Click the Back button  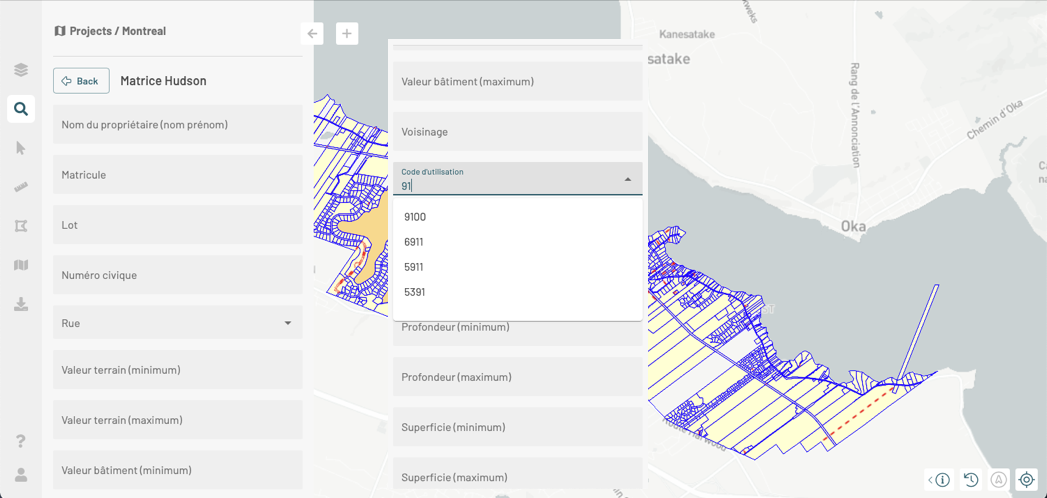click(x=81, y=81)
